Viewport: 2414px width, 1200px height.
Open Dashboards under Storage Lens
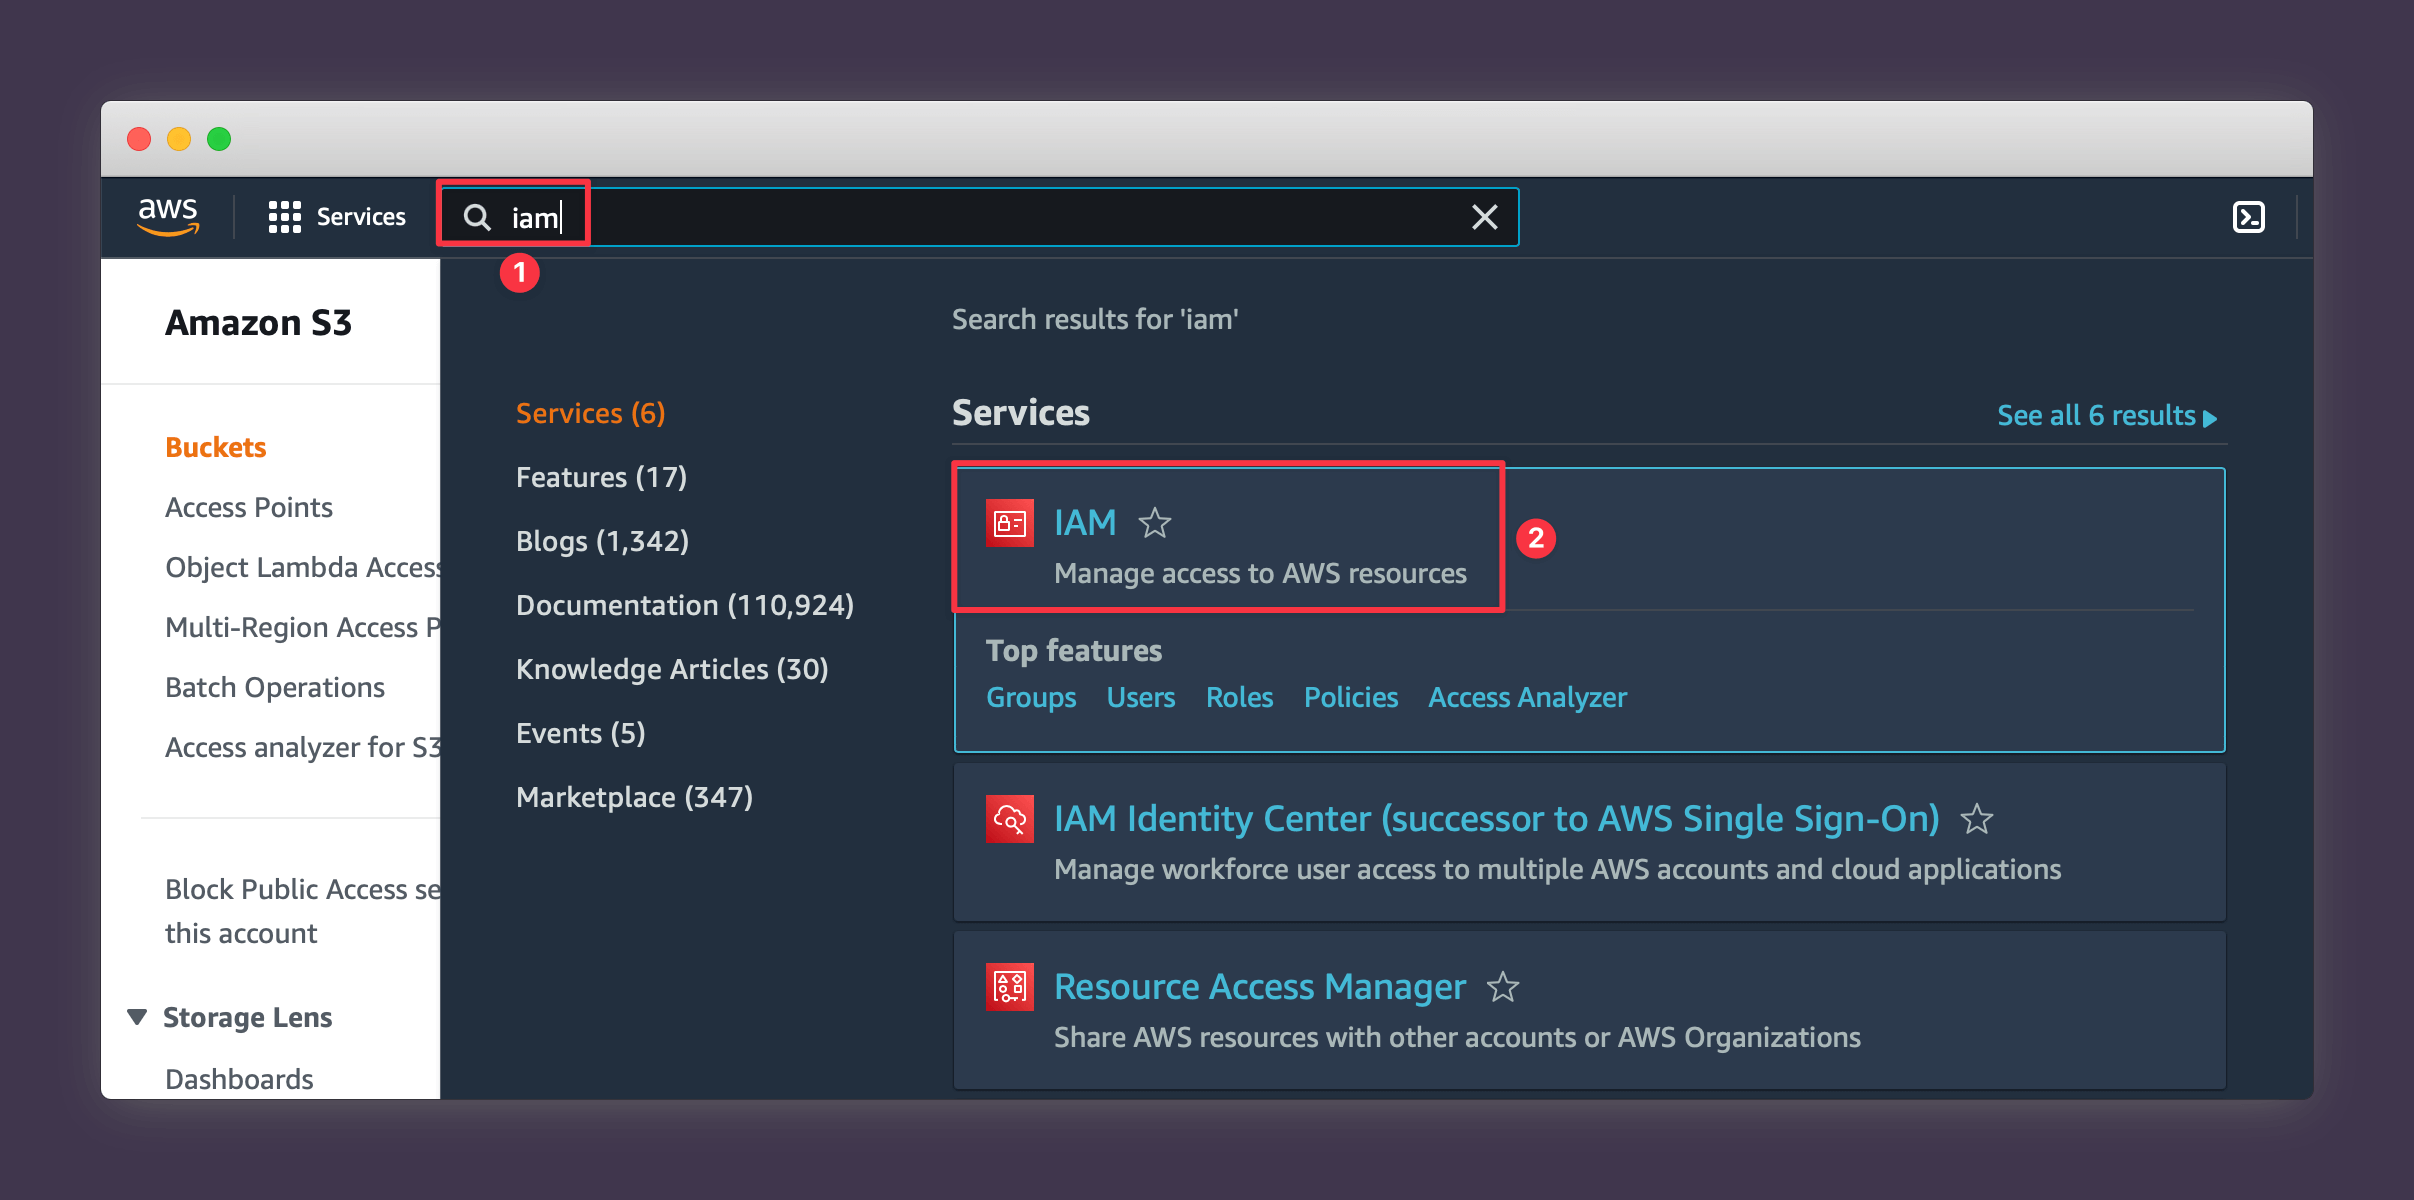tap(239, 1079)
